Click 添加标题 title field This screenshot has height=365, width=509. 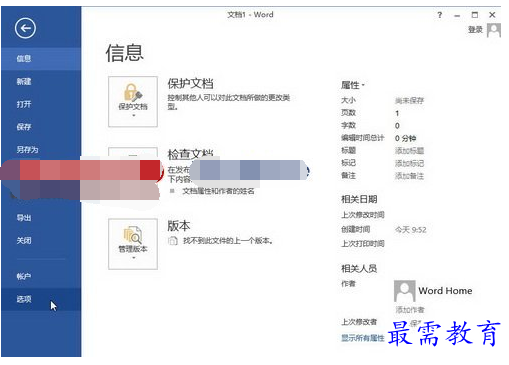(409, 151)
